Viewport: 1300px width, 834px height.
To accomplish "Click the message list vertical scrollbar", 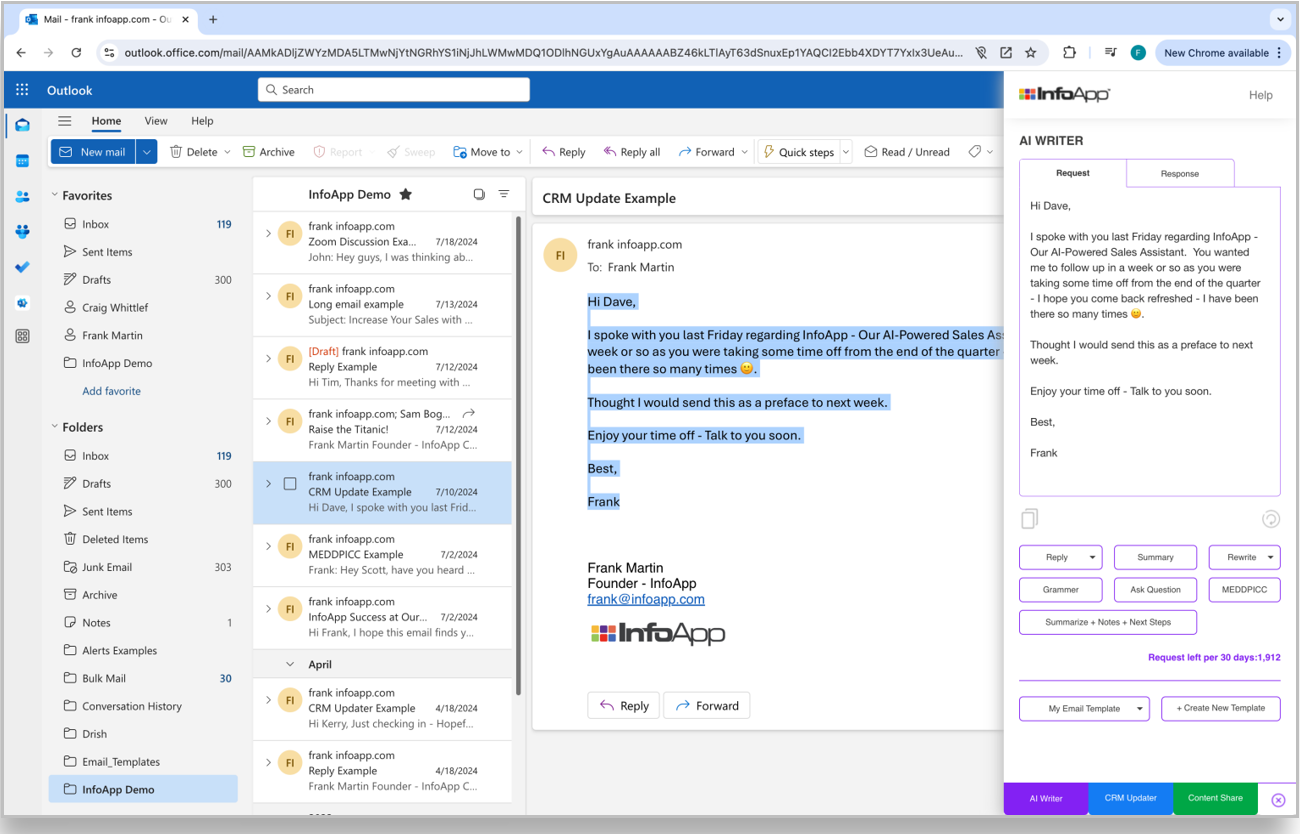I will pyautogui.click(x=517, y=455).
